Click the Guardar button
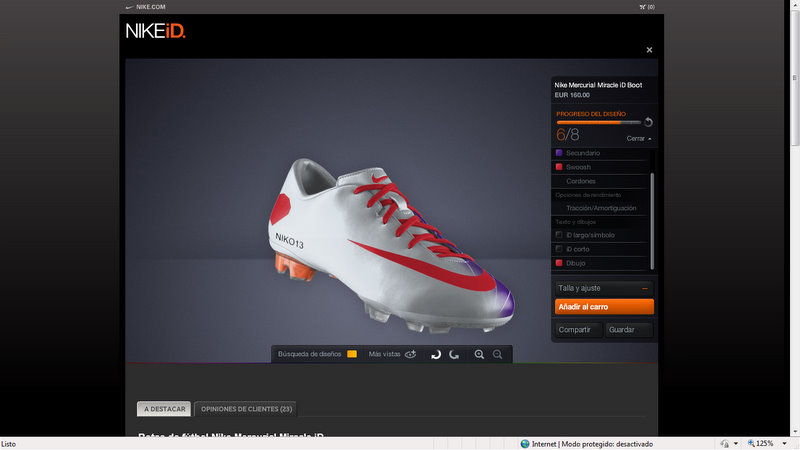This screenshot has height=450, width=800. pyautogui.click(x=629, y=330)
